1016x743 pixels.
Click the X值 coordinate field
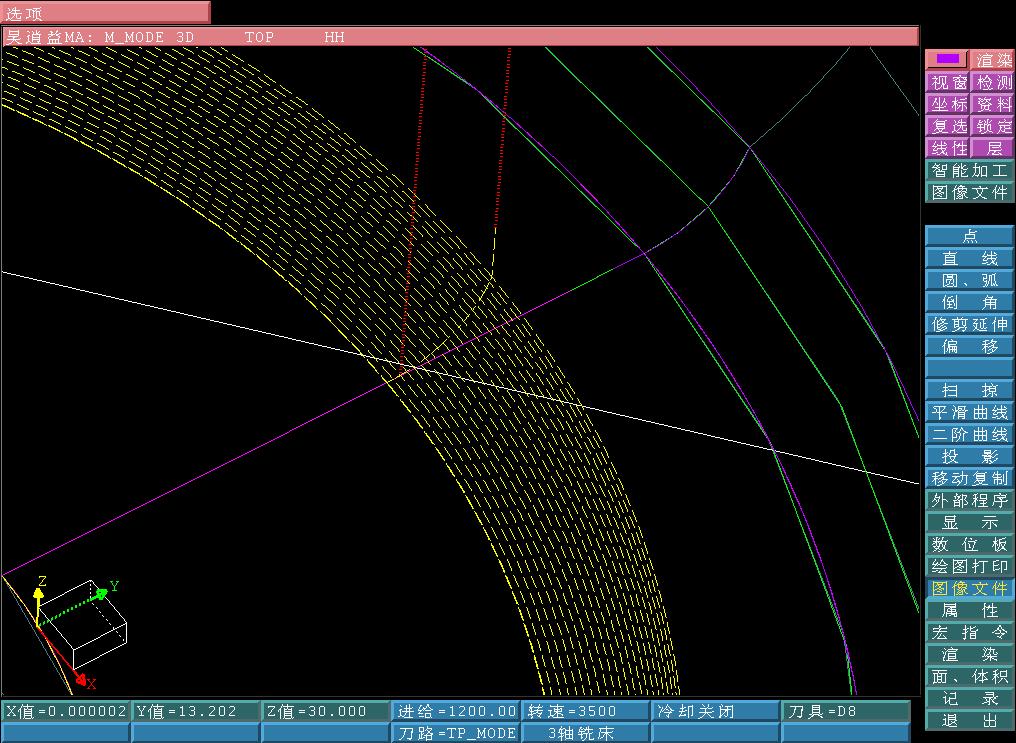(x=65, y=711)
